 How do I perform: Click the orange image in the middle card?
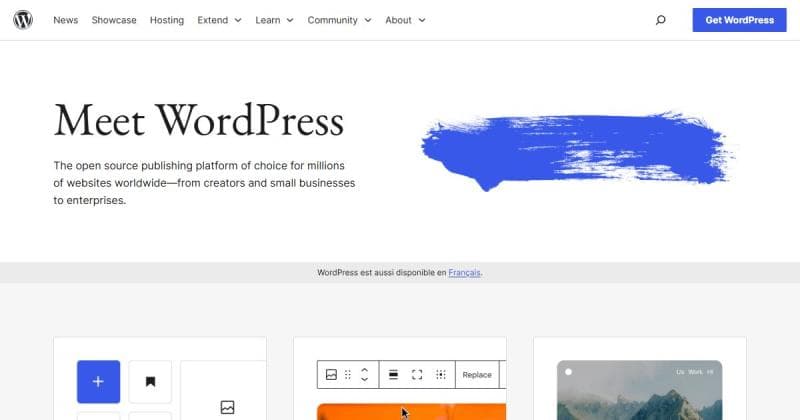(411, 412)
